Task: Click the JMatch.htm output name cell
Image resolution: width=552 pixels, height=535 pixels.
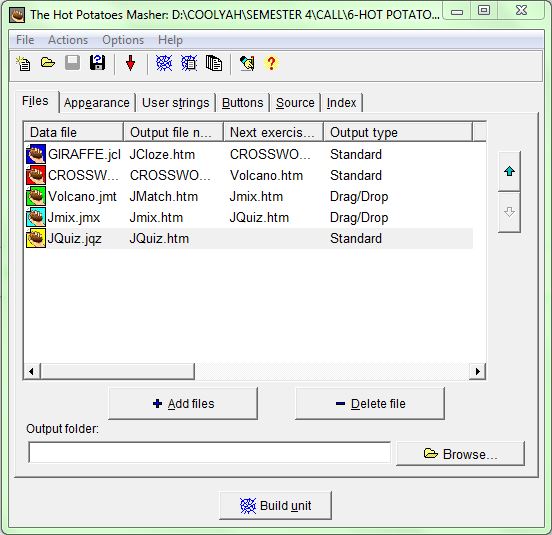Action: 164,196
